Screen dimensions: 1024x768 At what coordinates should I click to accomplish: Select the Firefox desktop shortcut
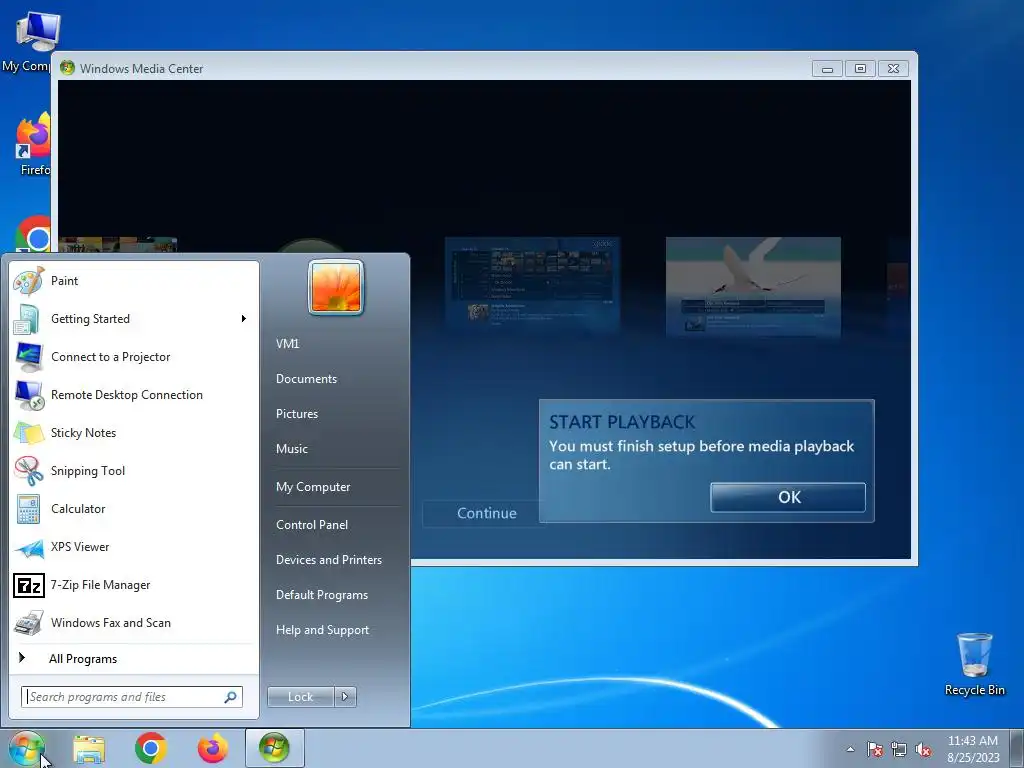pyautogui.click(x=33, y=144)
